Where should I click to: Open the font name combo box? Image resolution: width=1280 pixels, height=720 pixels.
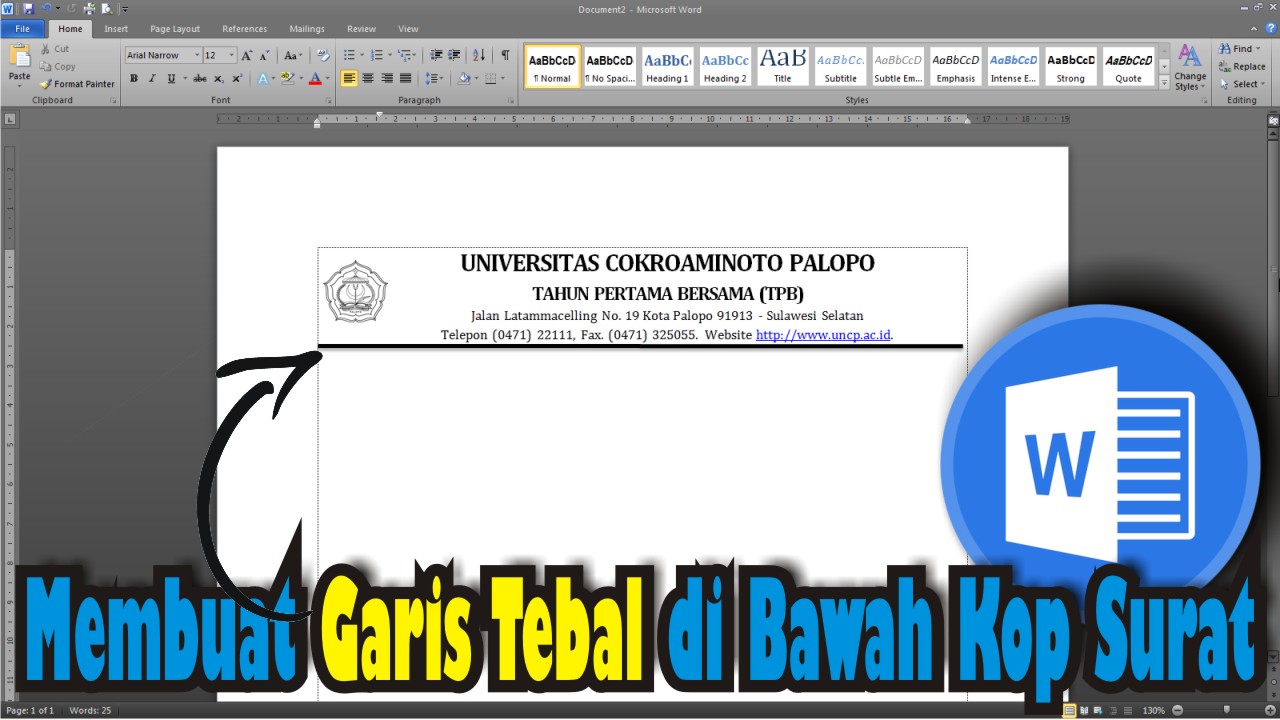163,56
